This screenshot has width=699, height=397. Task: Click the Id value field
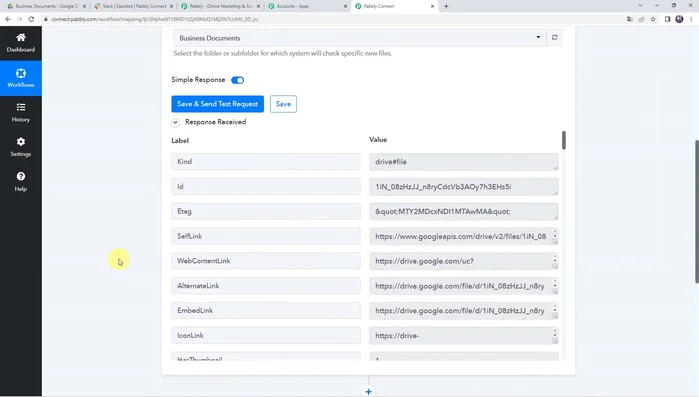(464, 187)
